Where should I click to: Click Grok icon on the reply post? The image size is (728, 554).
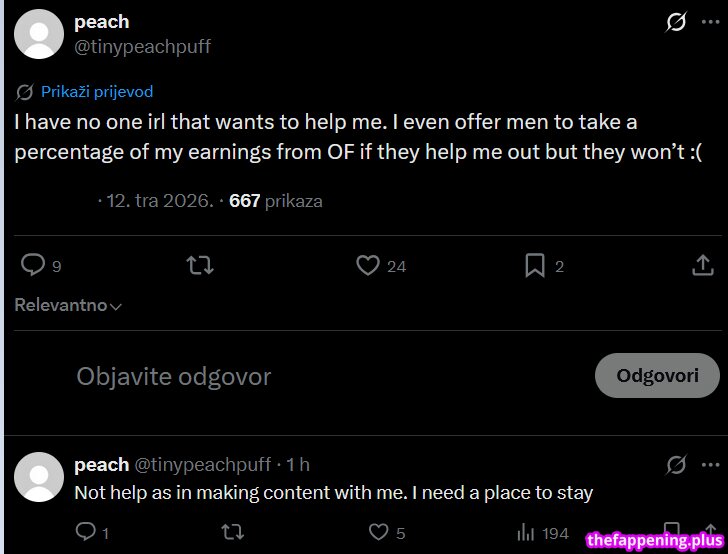(x=677, y=464)
